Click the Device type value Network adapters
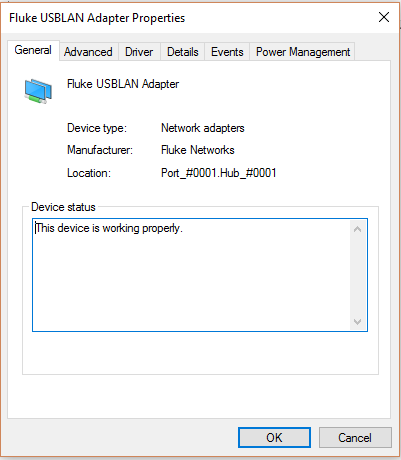 (x=203, y=128)
